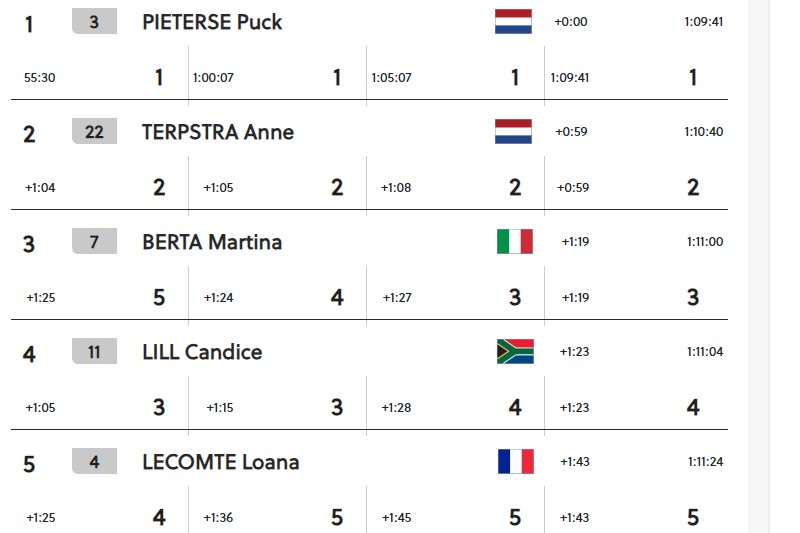800x533 pixels.
Task: Click bib number 7 badge
Action: (94, 241)
